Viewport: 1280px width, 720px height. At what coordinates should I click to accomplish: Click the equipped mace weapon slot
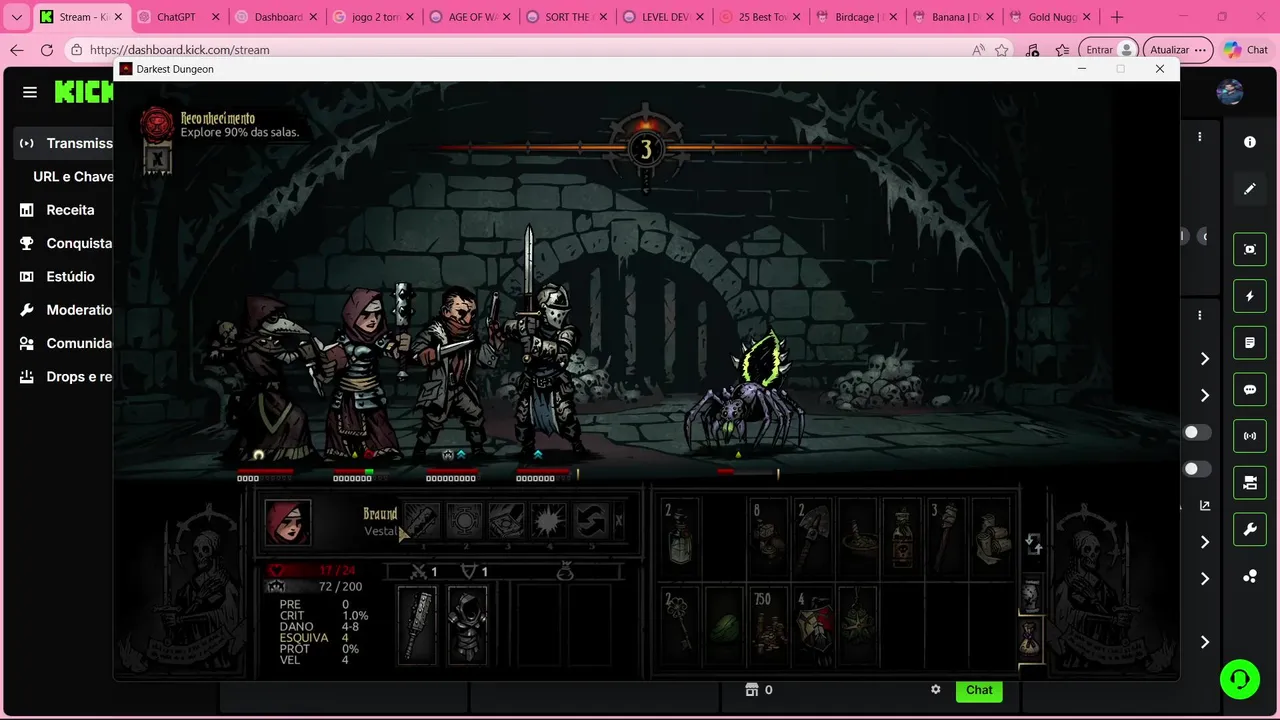click(417, 625)
